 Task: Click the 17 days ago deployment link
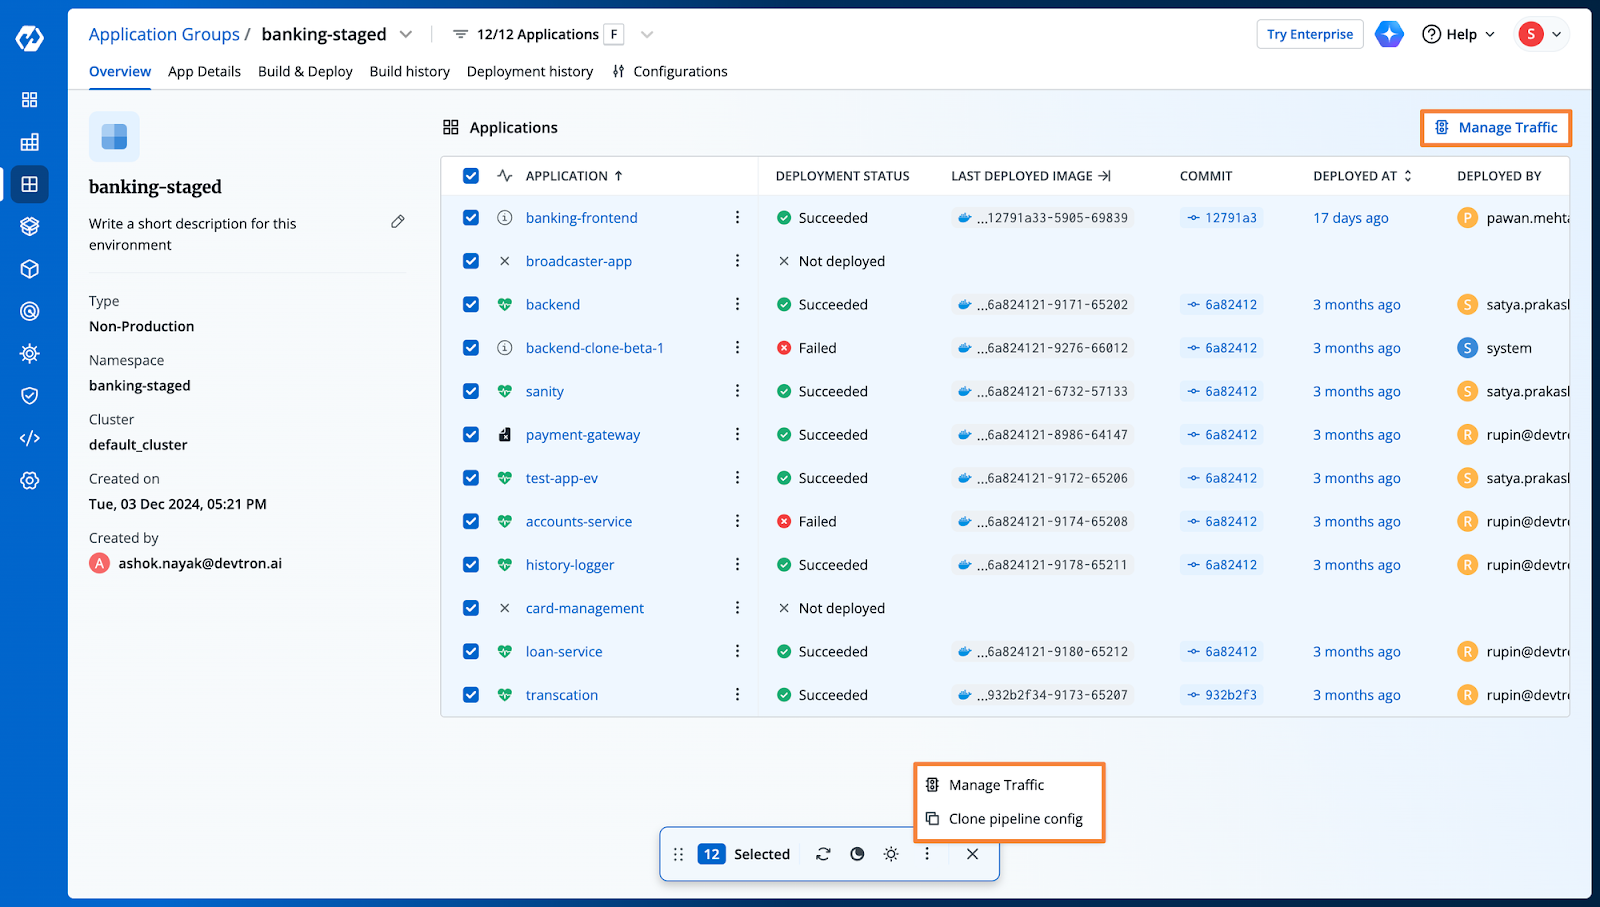1351,218
